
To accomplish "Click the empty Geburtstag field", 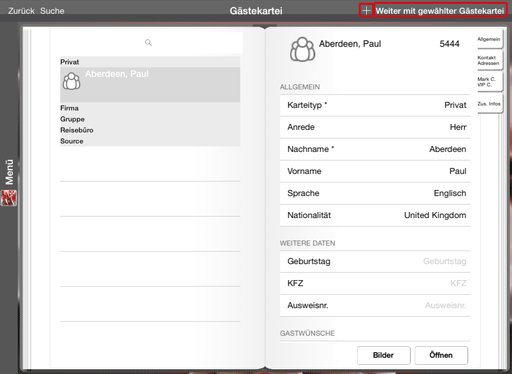I will (x=375, y=261).
